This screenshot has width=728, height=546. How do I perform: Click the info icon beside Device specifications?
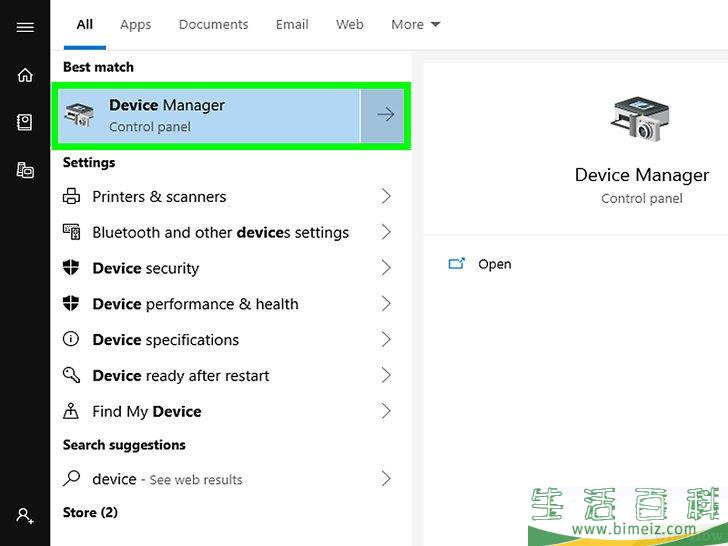click(71, 339)
